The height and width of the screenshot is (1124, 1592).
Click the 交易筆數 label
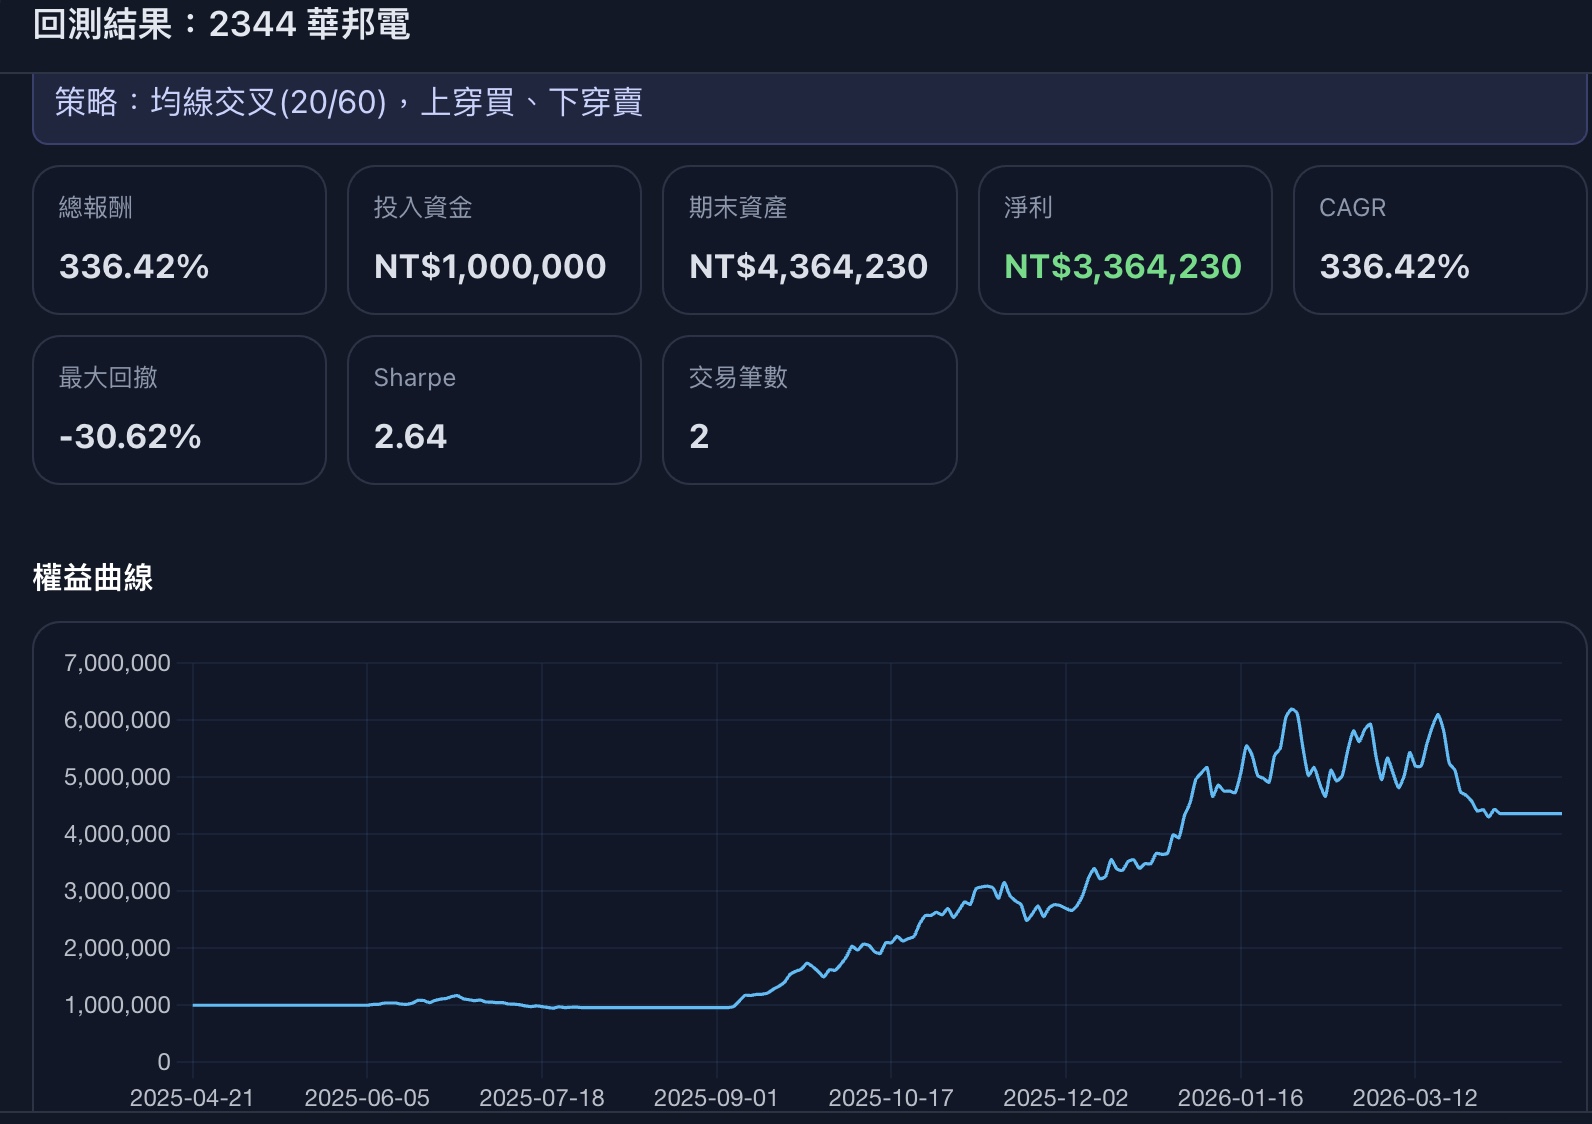point(738,377)
